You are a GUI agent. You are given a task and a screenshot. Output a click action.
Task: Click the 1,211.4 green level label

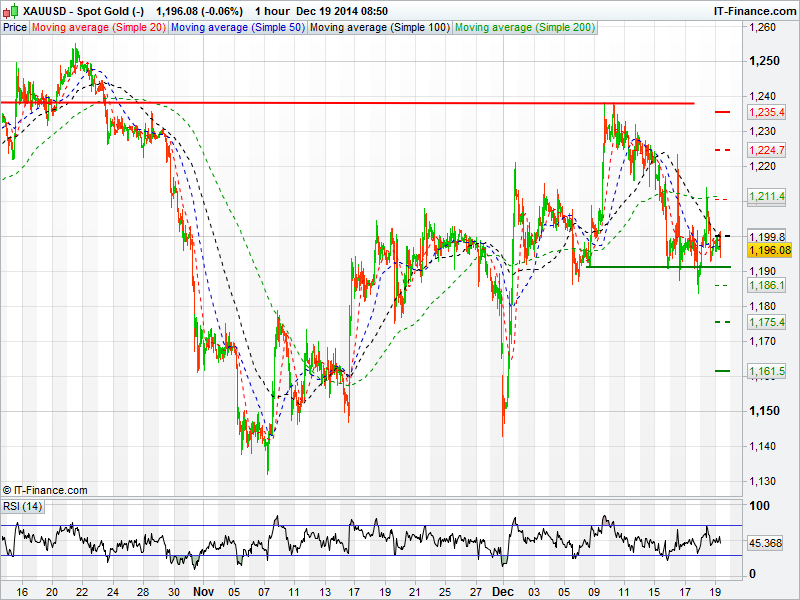point(767,196)
